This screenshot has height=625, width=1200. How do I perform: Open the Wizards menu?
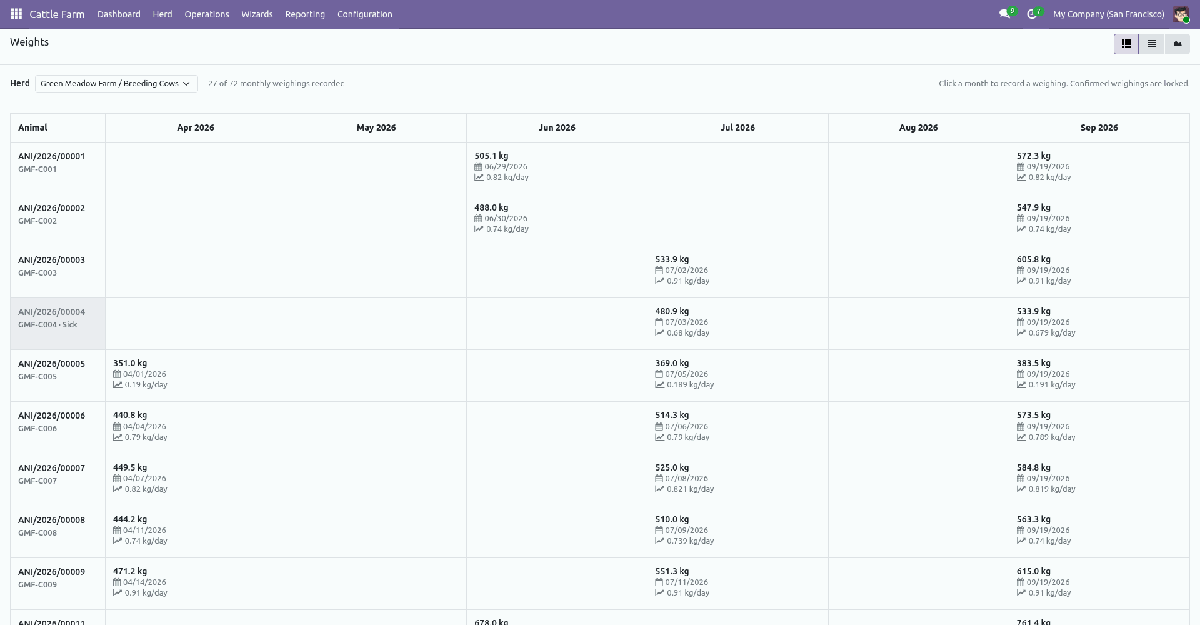pos(257,14)
